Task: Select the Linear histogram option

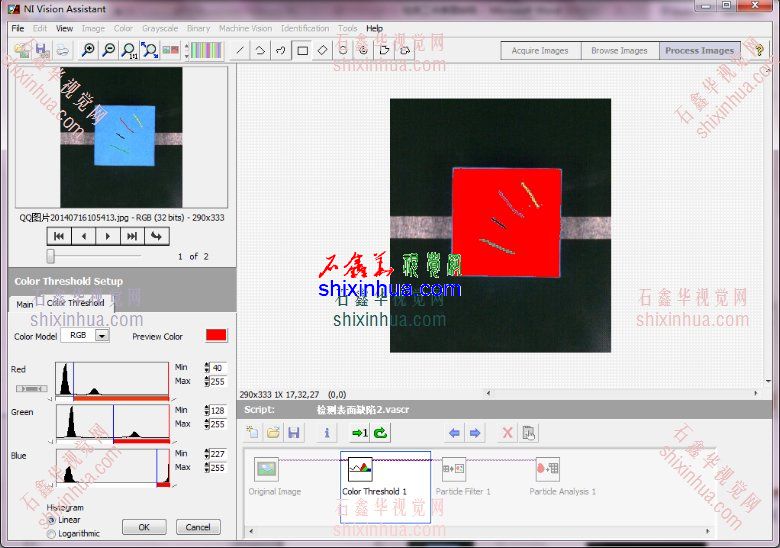Action: [52, 520]
